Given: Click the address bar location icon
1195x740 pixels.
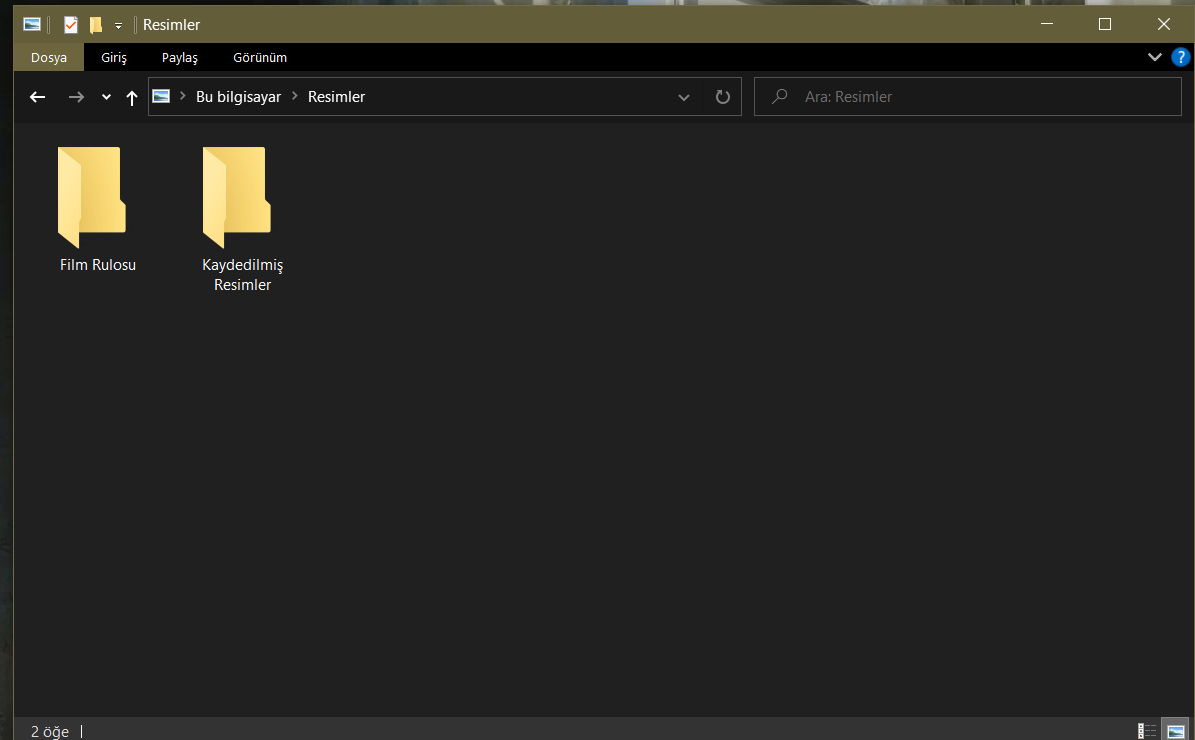Looking at the screenshot, I should click(x=161, y=96).
